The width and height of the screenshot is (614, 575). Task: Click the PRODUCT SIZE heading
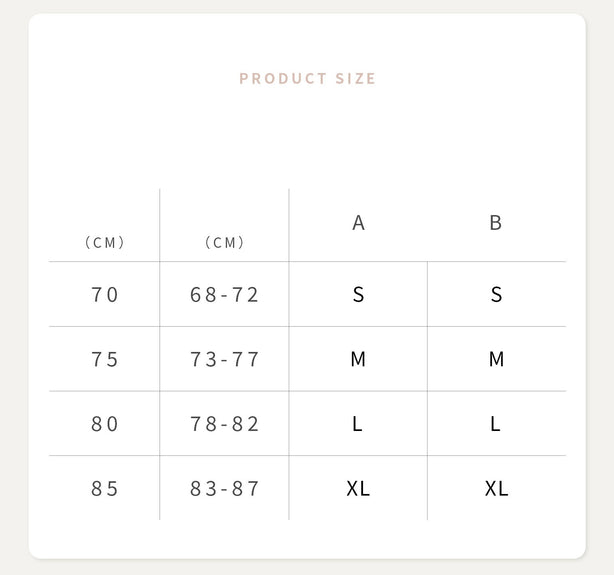point(307,79)
